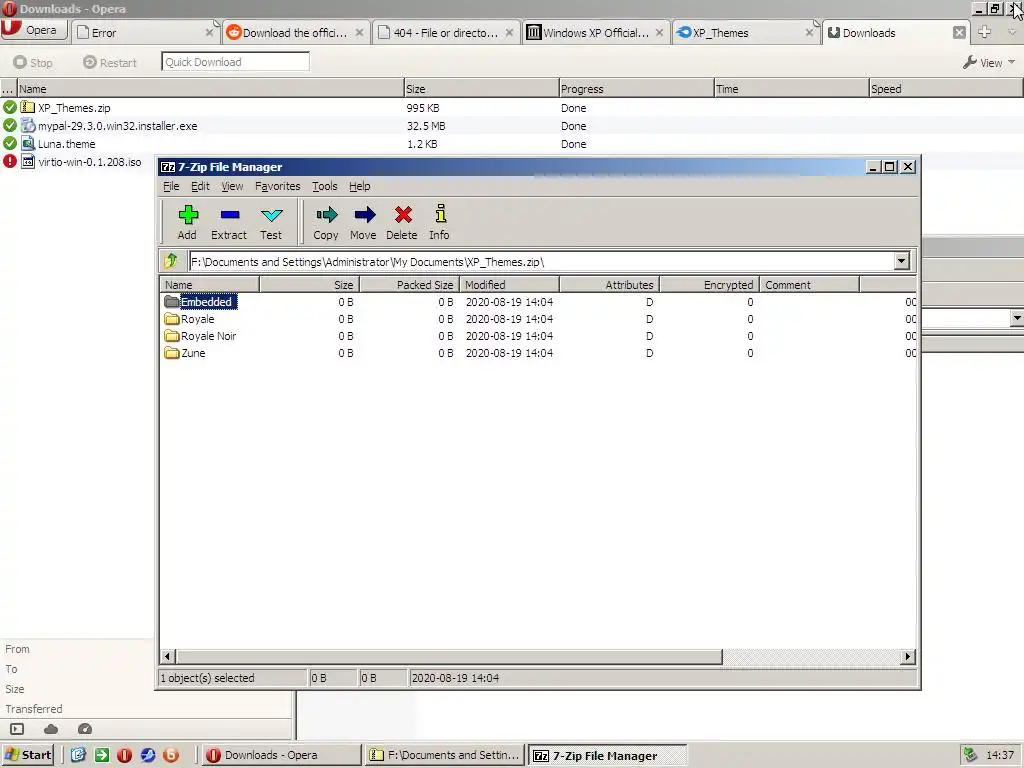Screen dimensions: 1024x768
Task: Switch to Downloads - Opera taskbar button
Action: click(x=281, y=755)
